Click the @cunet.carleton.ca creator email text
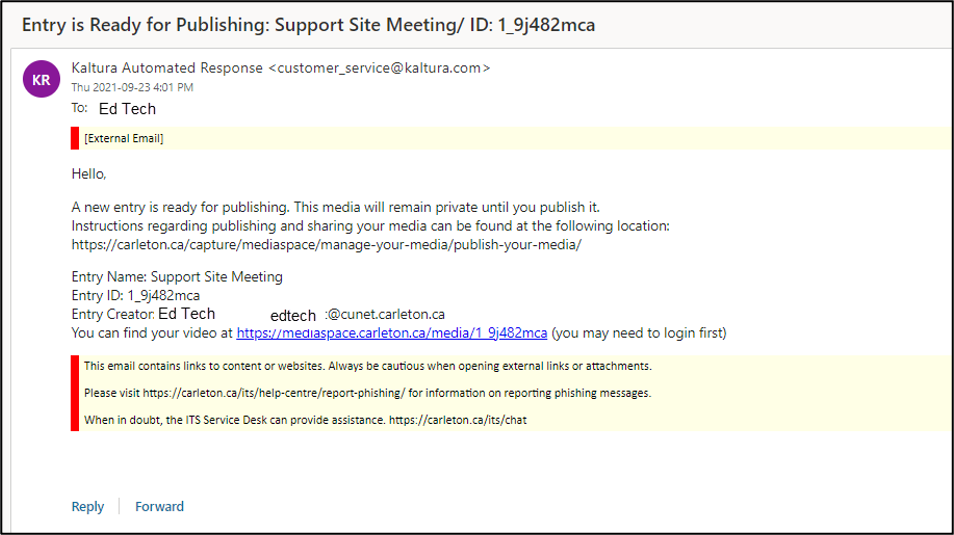Viewport: 954px width, 535px height. point(386,314)
